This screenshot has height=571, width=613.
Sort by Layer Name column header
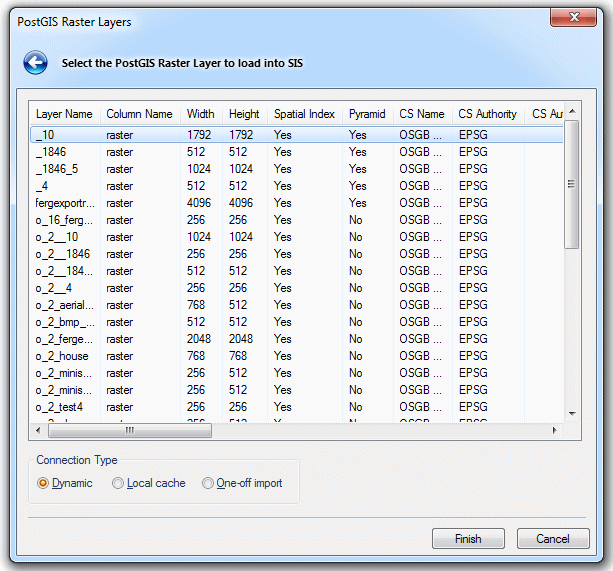(64, 114)
